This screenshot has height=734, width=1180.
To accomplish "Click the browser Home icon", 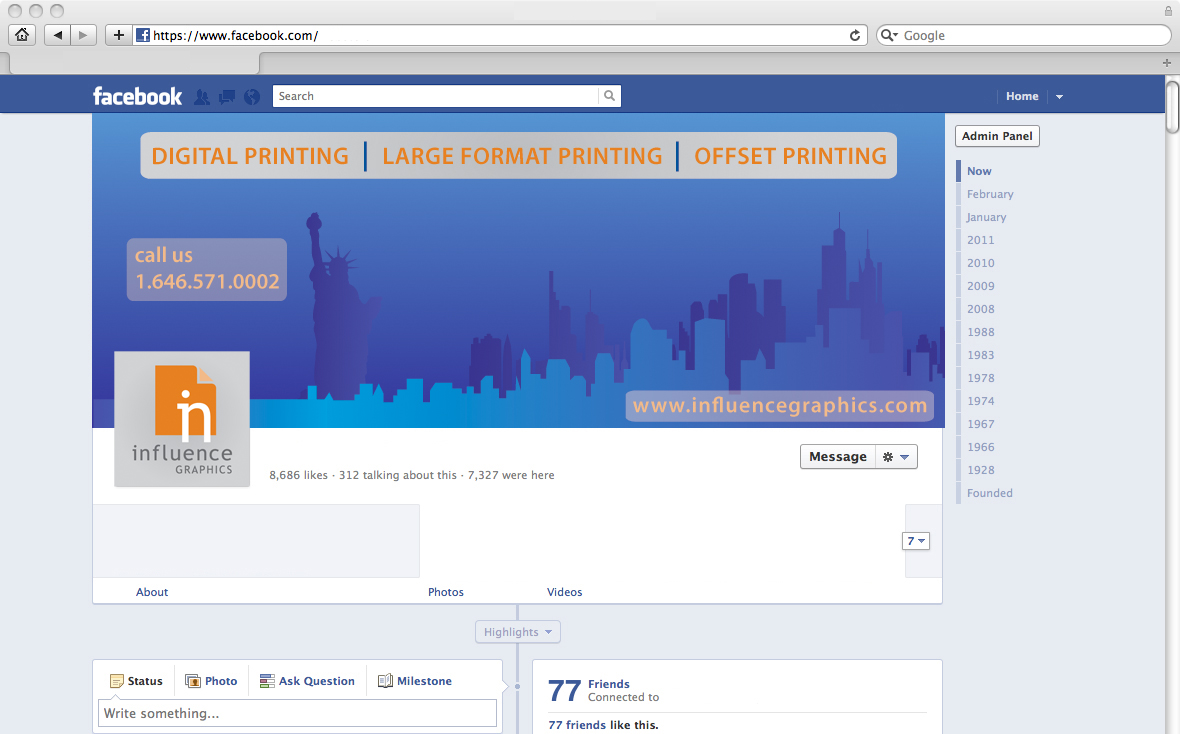I will [22, 35].
